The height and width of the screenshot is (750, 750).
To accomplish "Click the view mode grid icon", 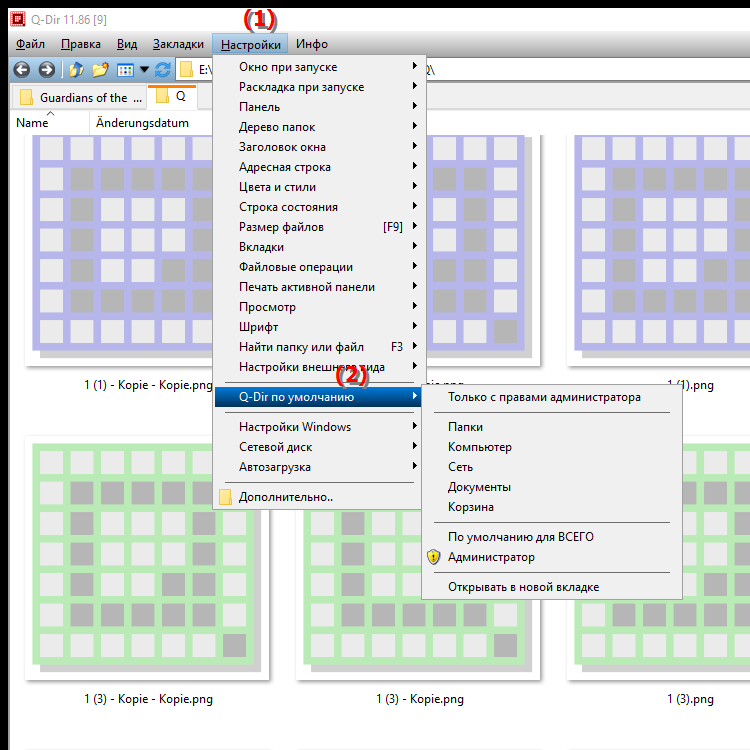I will (125, 70).
